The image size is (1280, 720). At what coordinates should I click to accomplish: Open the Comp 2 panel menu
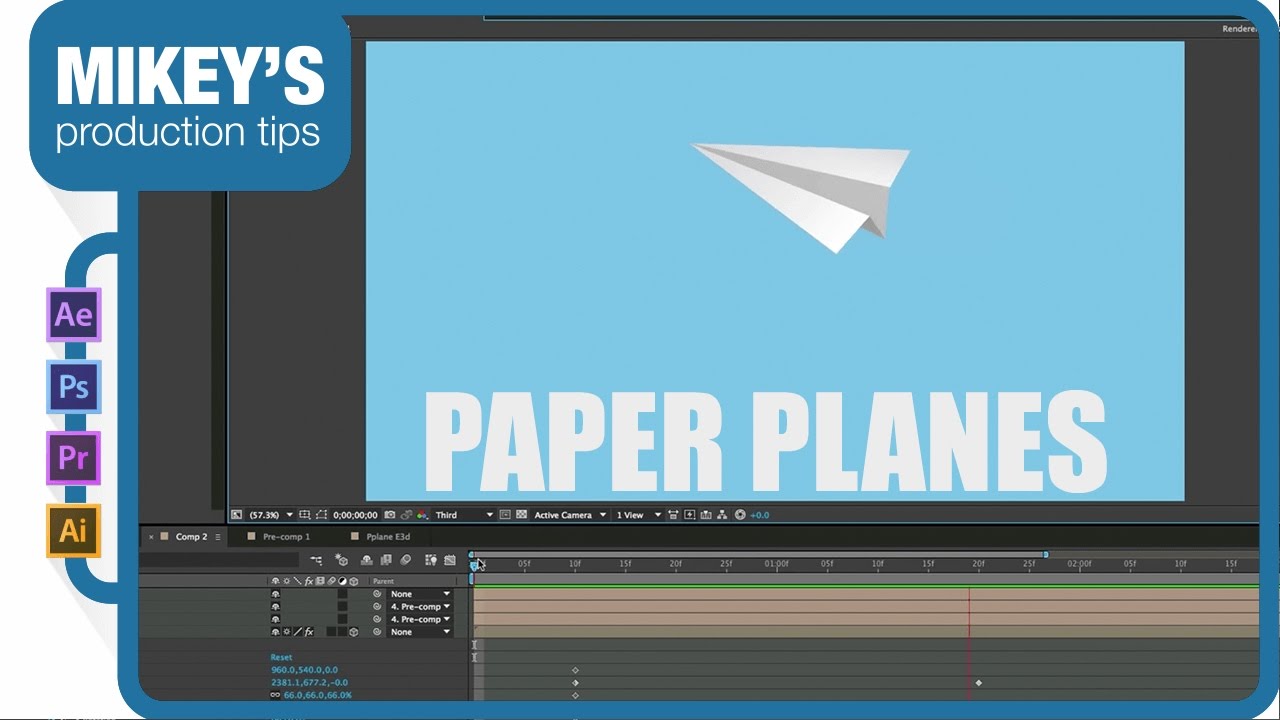pos(218,537)
